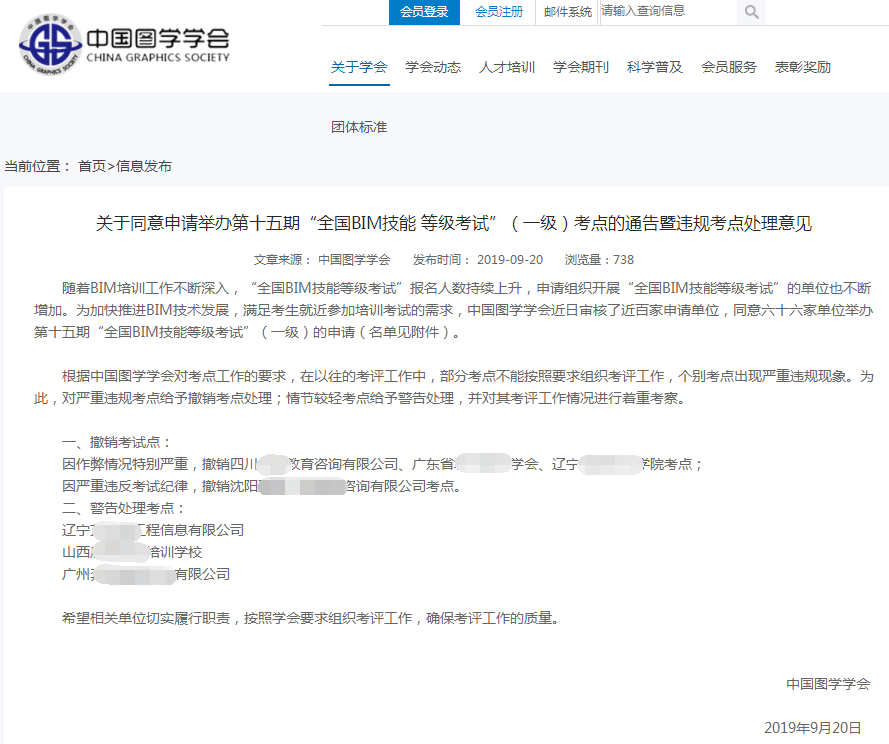This screenshot has height=744, width=889.
Task: Select the 会员登录 login button
Action: pos(423,13)
